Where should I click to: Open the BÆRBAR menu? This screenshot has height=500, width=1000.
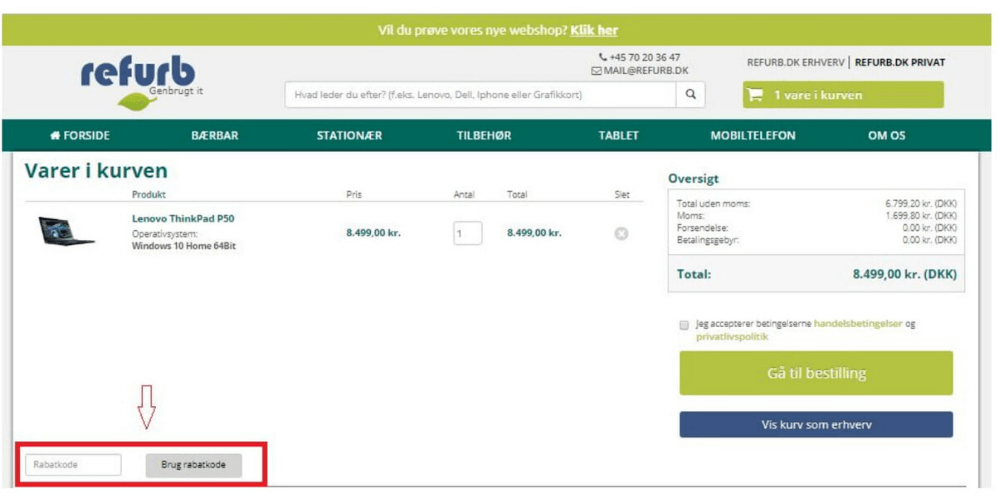[215, 135]
